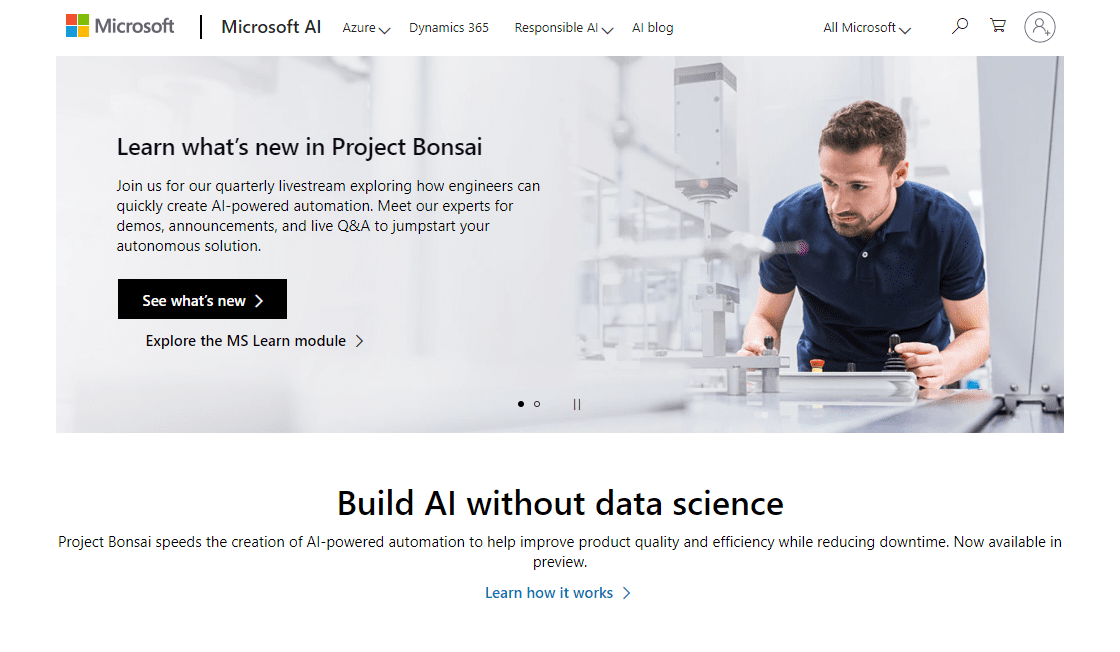
Task: Click the chevron arrow beside Learn how it works
Action: point(627,592)
